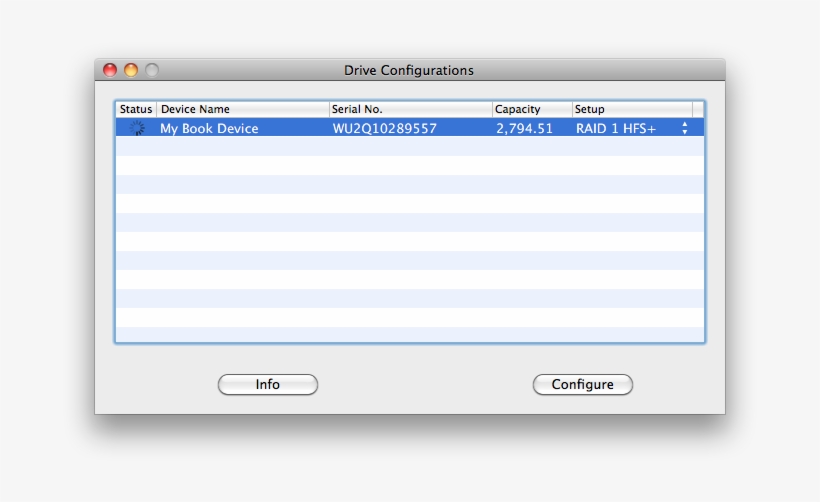Screen dimensions: 820x502
Task: Click the blank header cell right of Setup
Action: coord(698,109)
